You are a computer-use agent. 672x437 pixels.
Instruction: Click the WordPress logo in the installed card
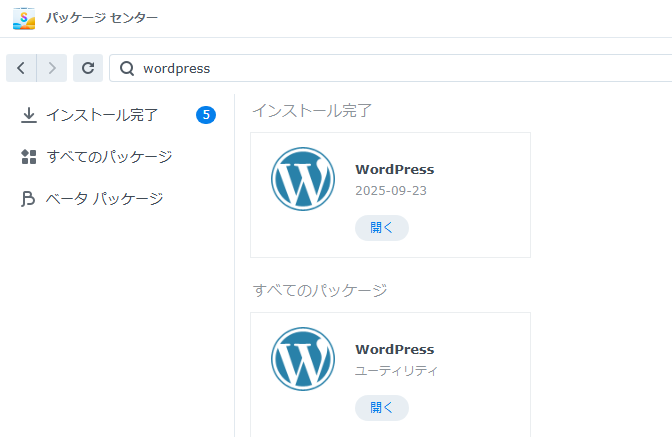tap(303, 179)
